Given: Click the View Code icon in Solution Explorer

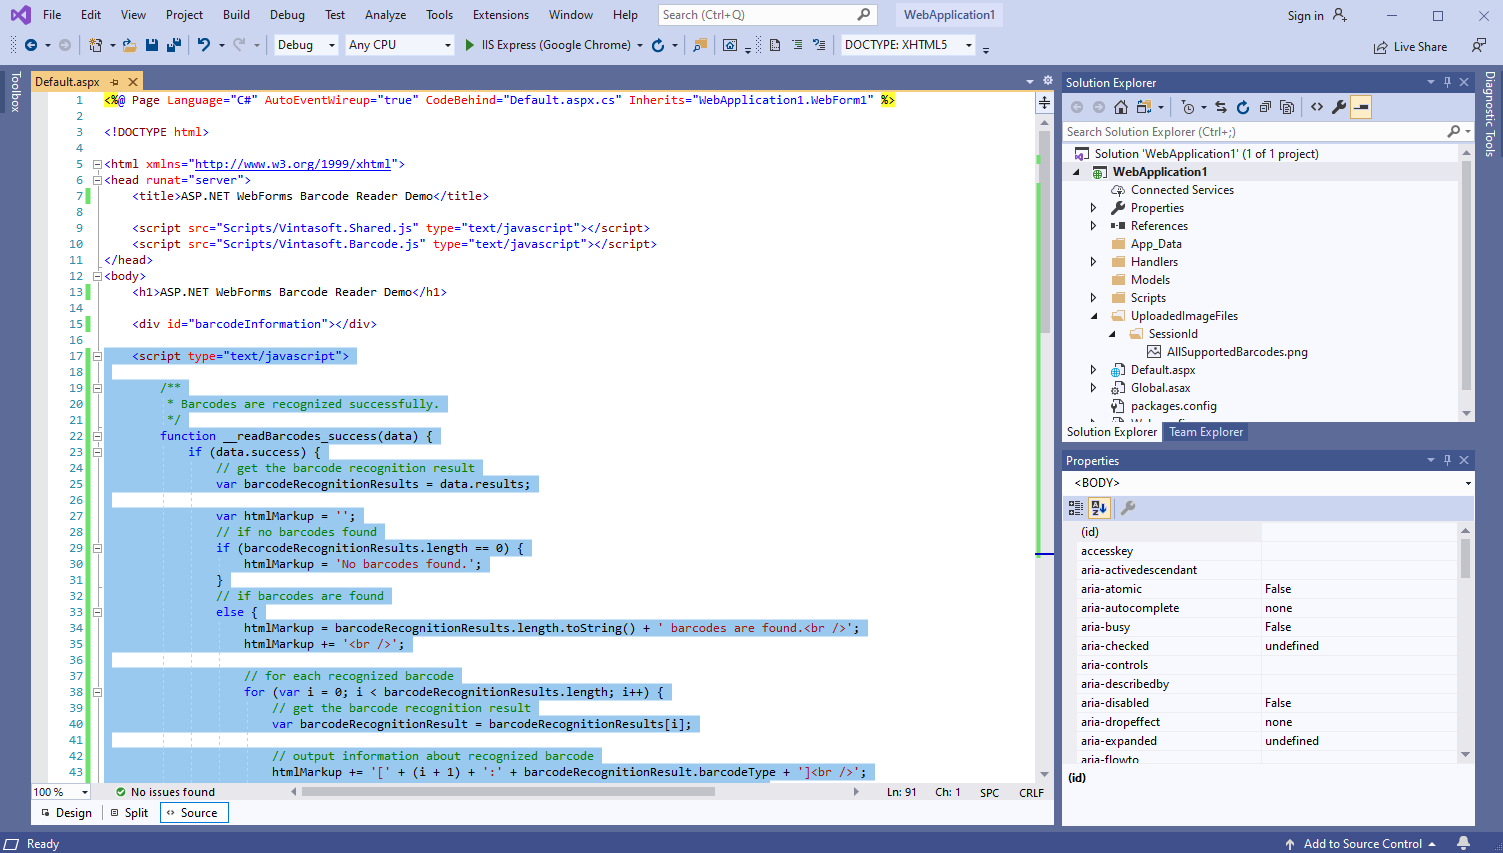Looking at the screenshot, I should [x=1317, y=107].
